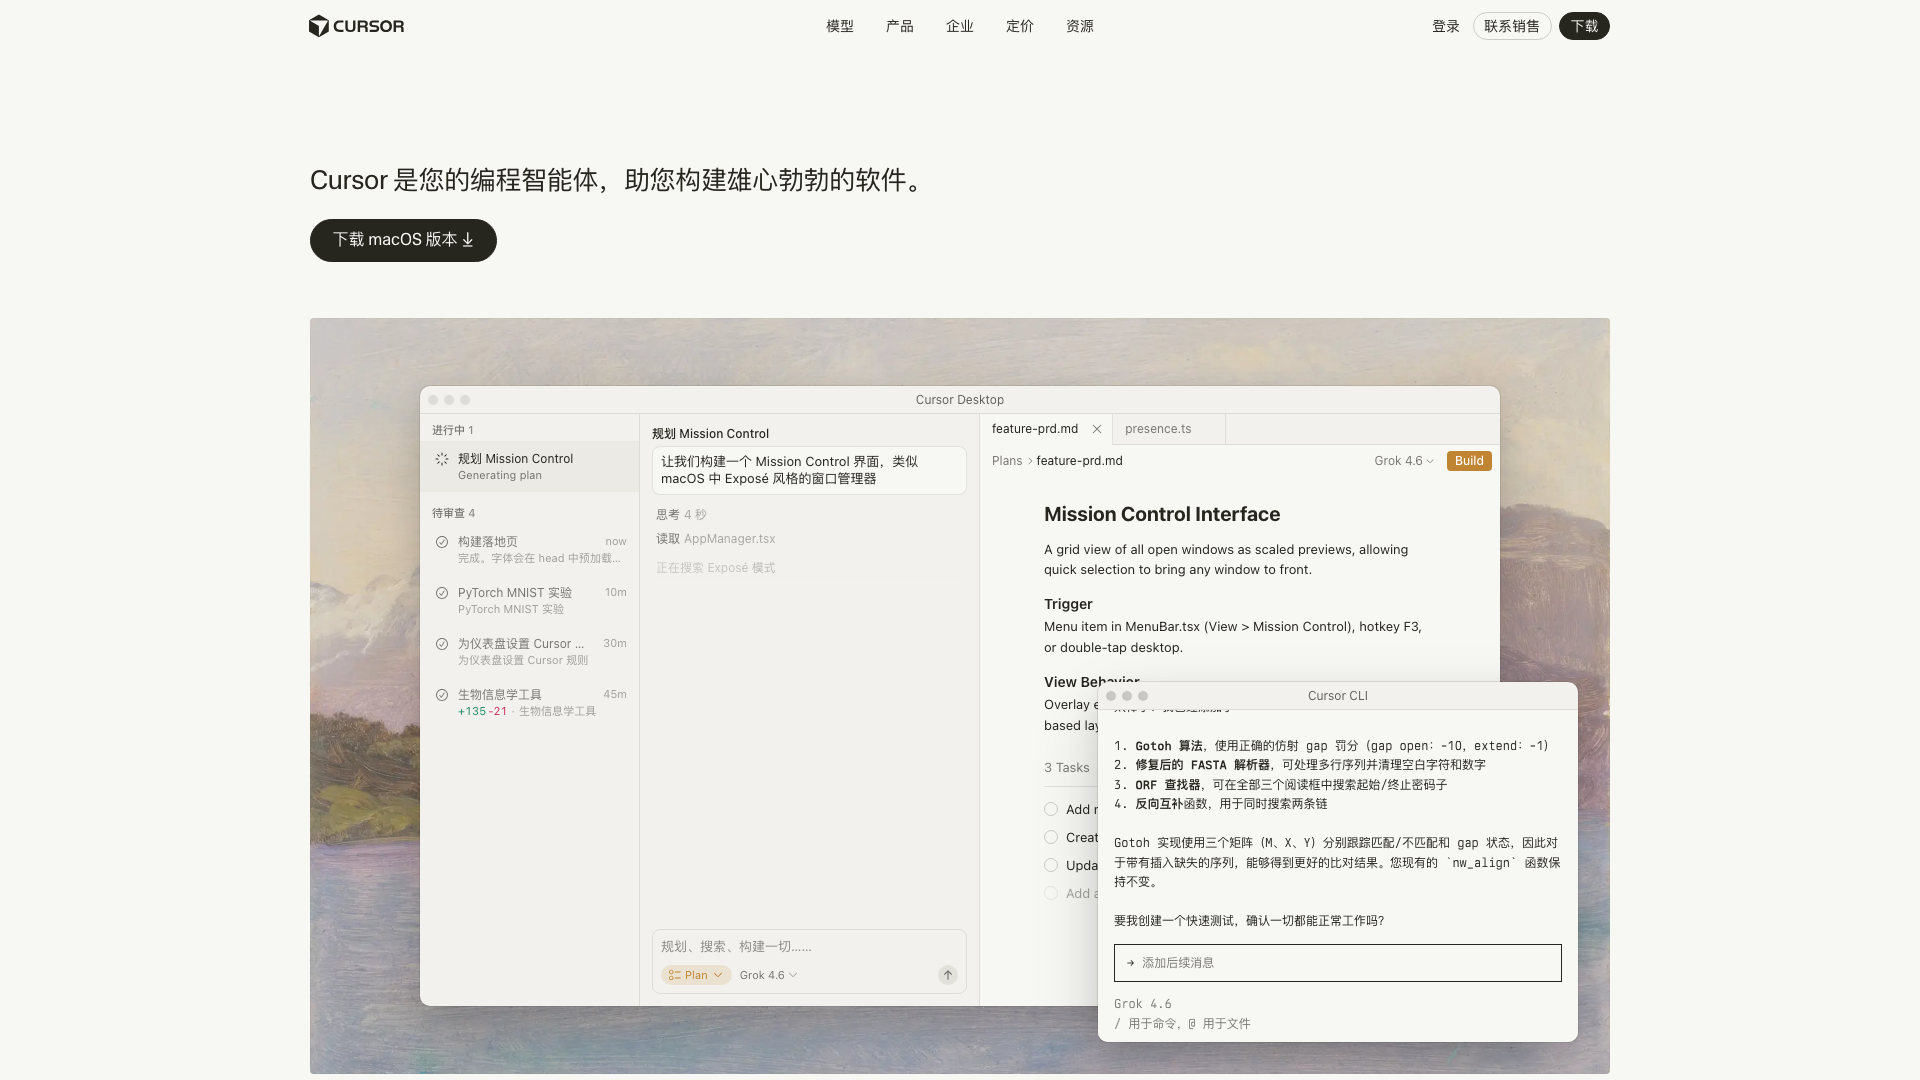Click check icon next to 构建落地页
The image size is (1920, 1080).
click(x=442, y=542)
